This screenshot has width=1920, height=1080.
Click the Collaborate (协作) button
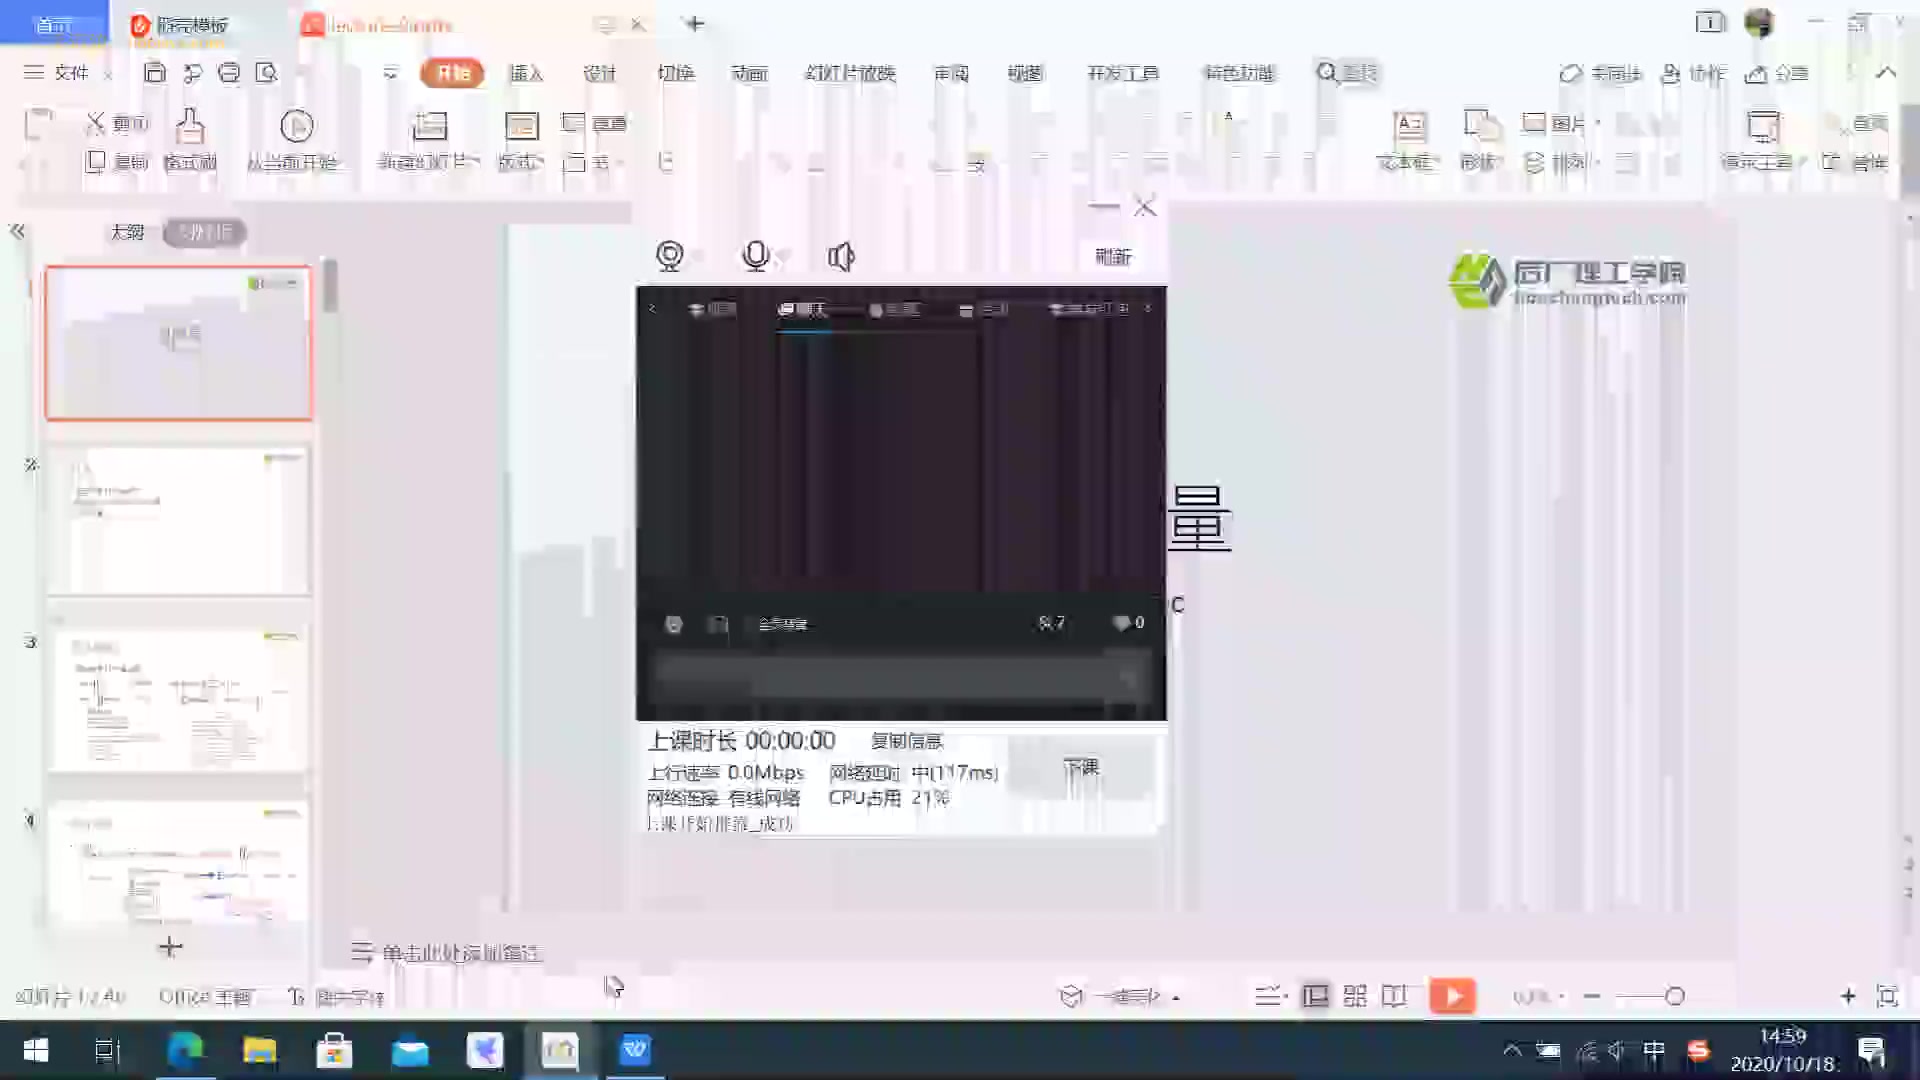[x=1693, y=73]
